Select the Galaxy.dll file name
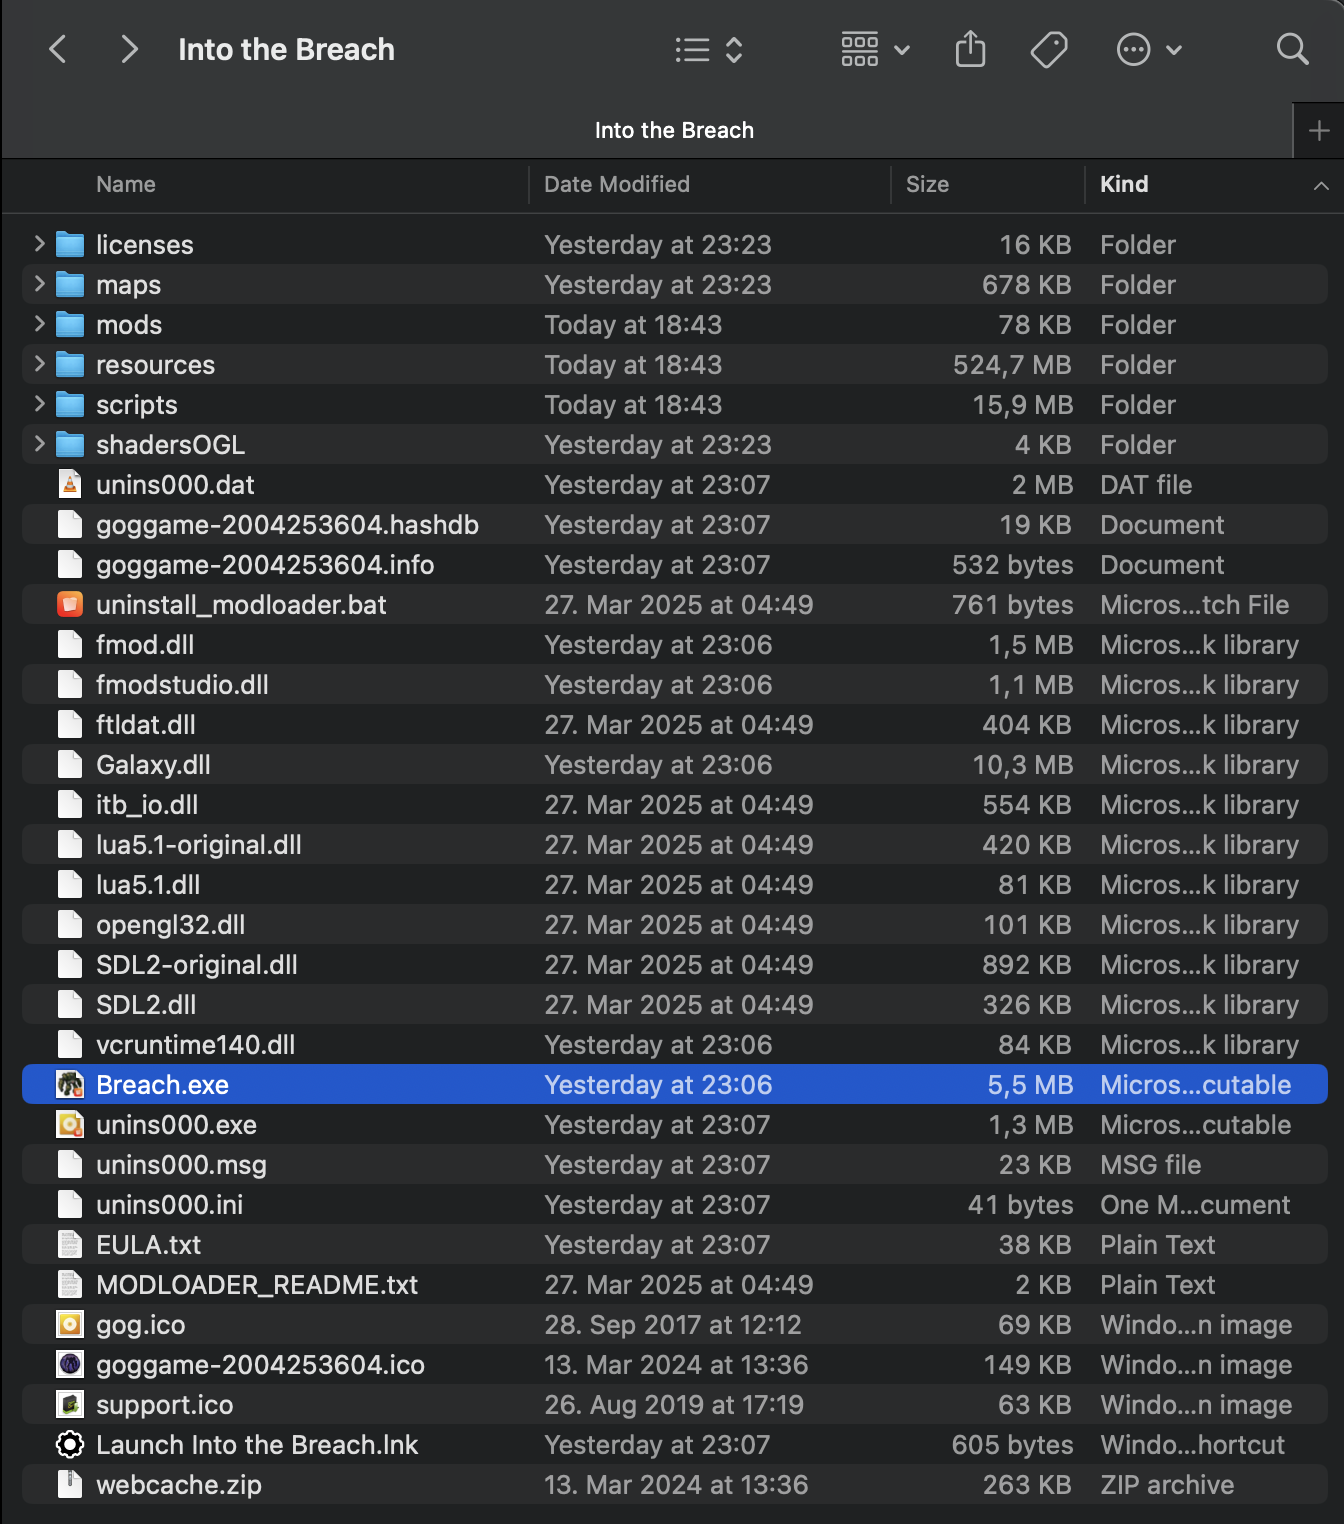The height and width of the screenshot is (1524, 1344). 153,764
